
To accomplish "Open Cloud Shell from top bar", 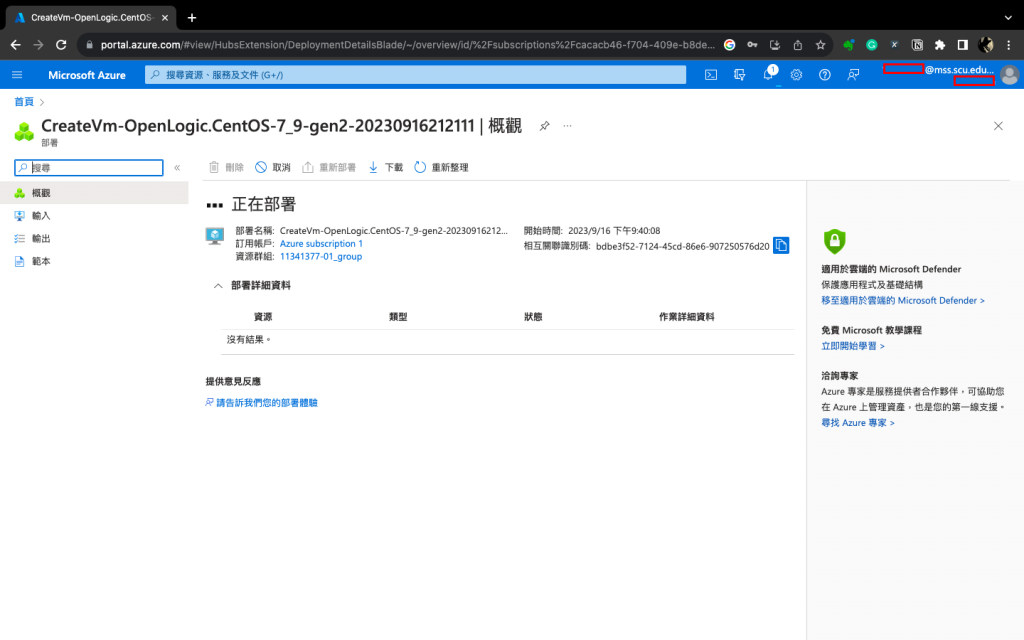I will [711, 75].
